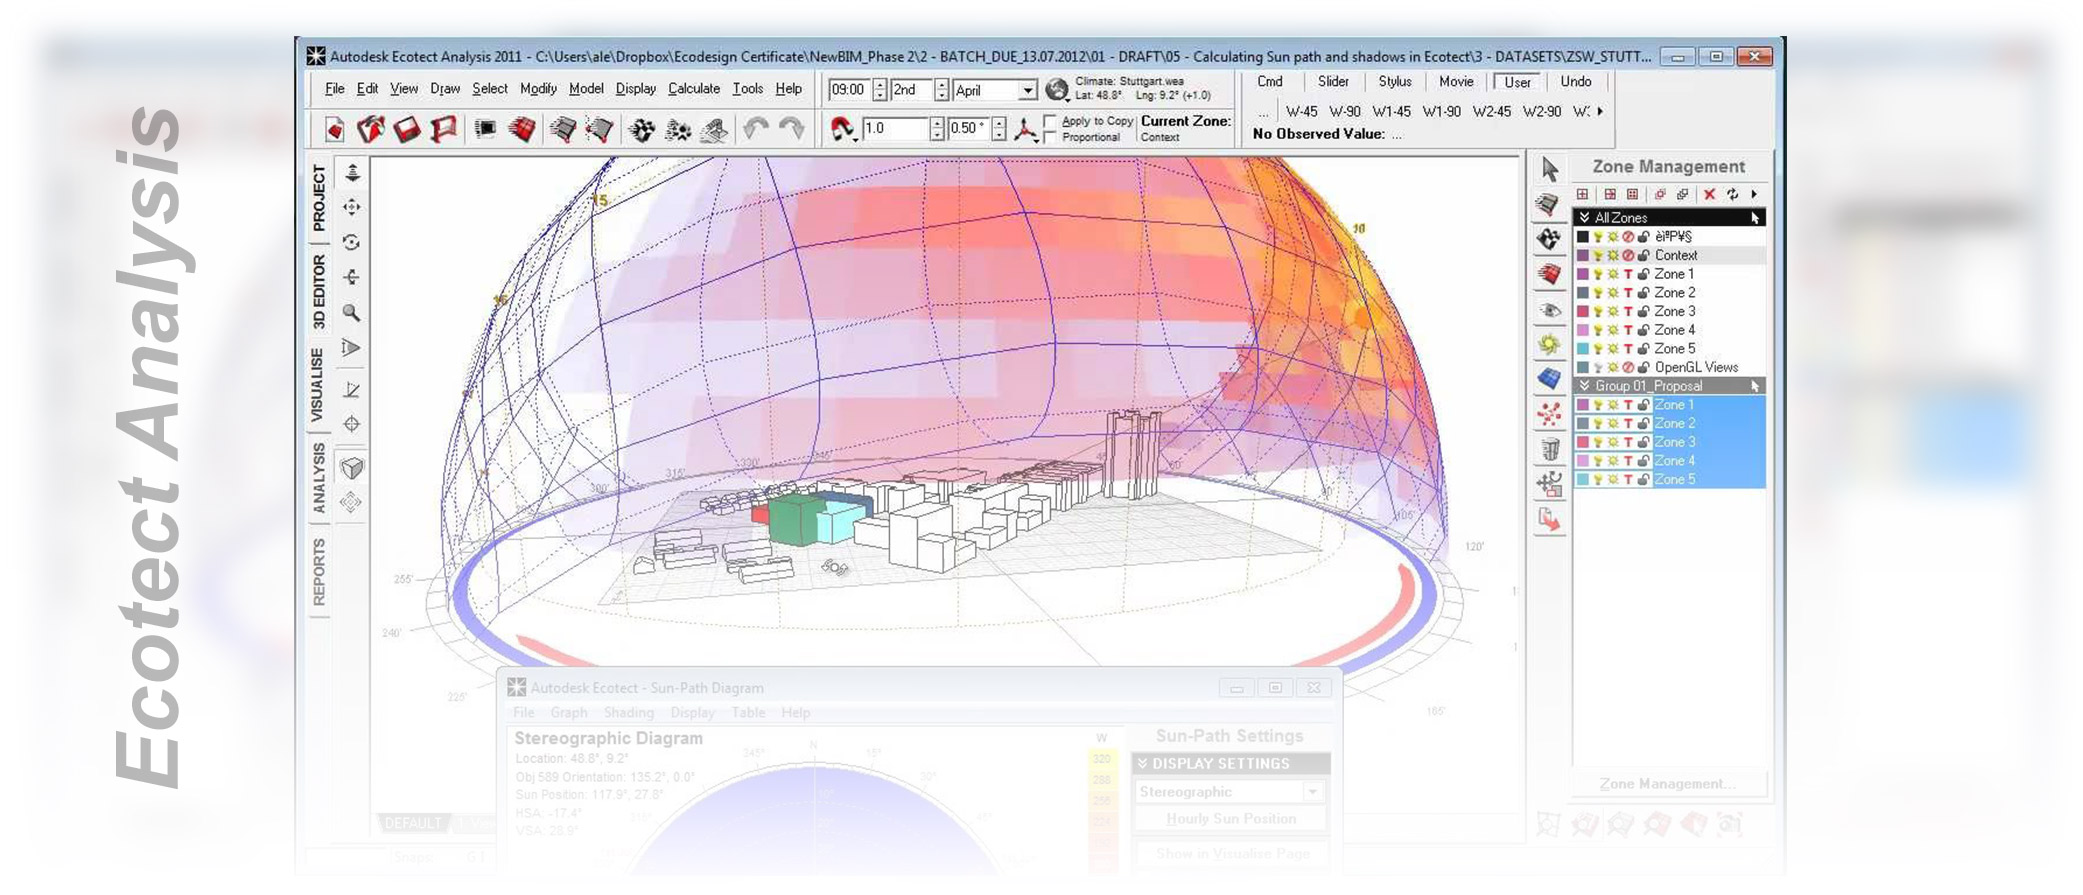Click the Slider button
Screen dimensions: 2083x895
click(1332, 82)
